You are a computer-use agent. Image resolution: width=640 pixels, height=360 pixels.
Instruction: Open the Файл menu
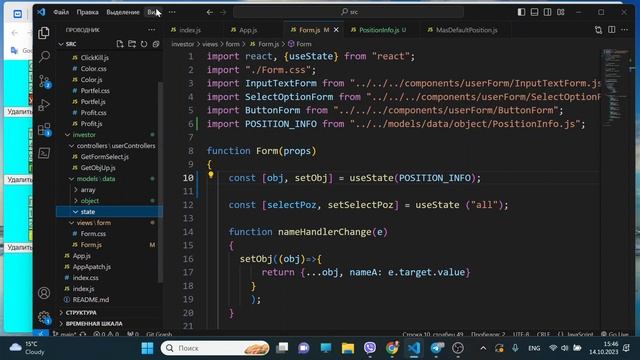click(61, 12)
